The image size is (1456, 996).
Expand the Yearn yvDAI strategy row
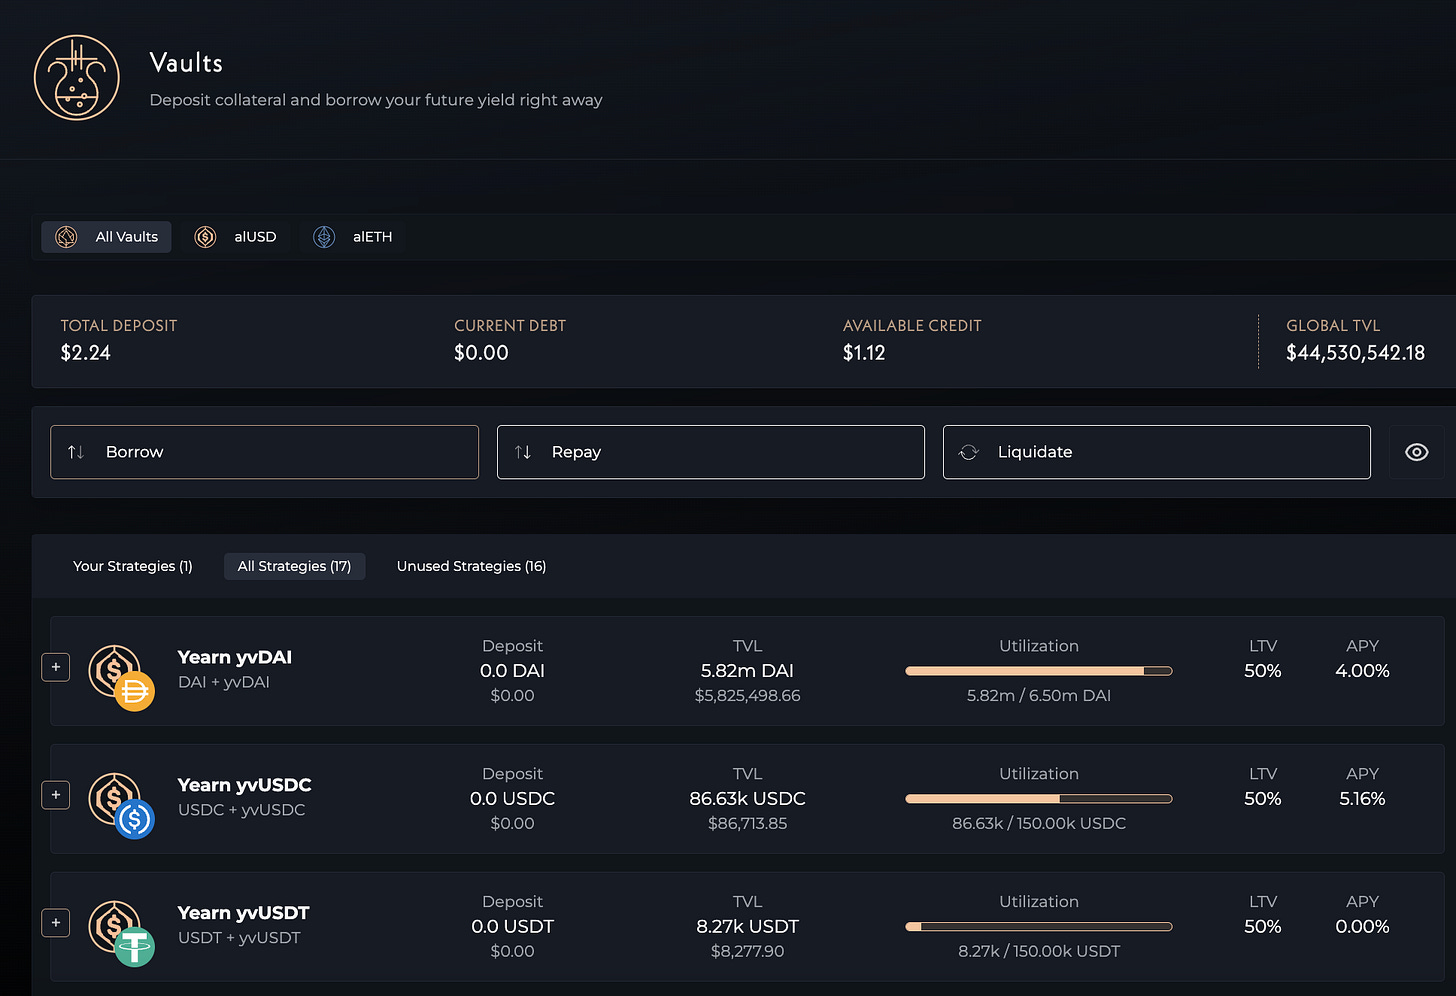click(56, 667)
